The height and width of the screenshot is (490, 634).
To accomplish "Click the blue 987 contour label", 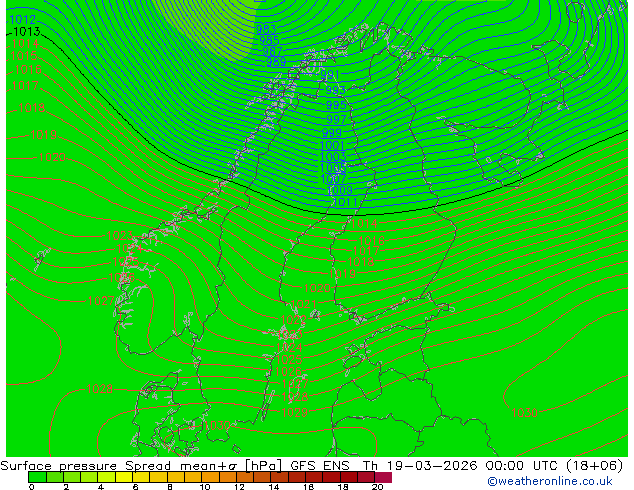I will pyautogui.click(x=273, y=51).
